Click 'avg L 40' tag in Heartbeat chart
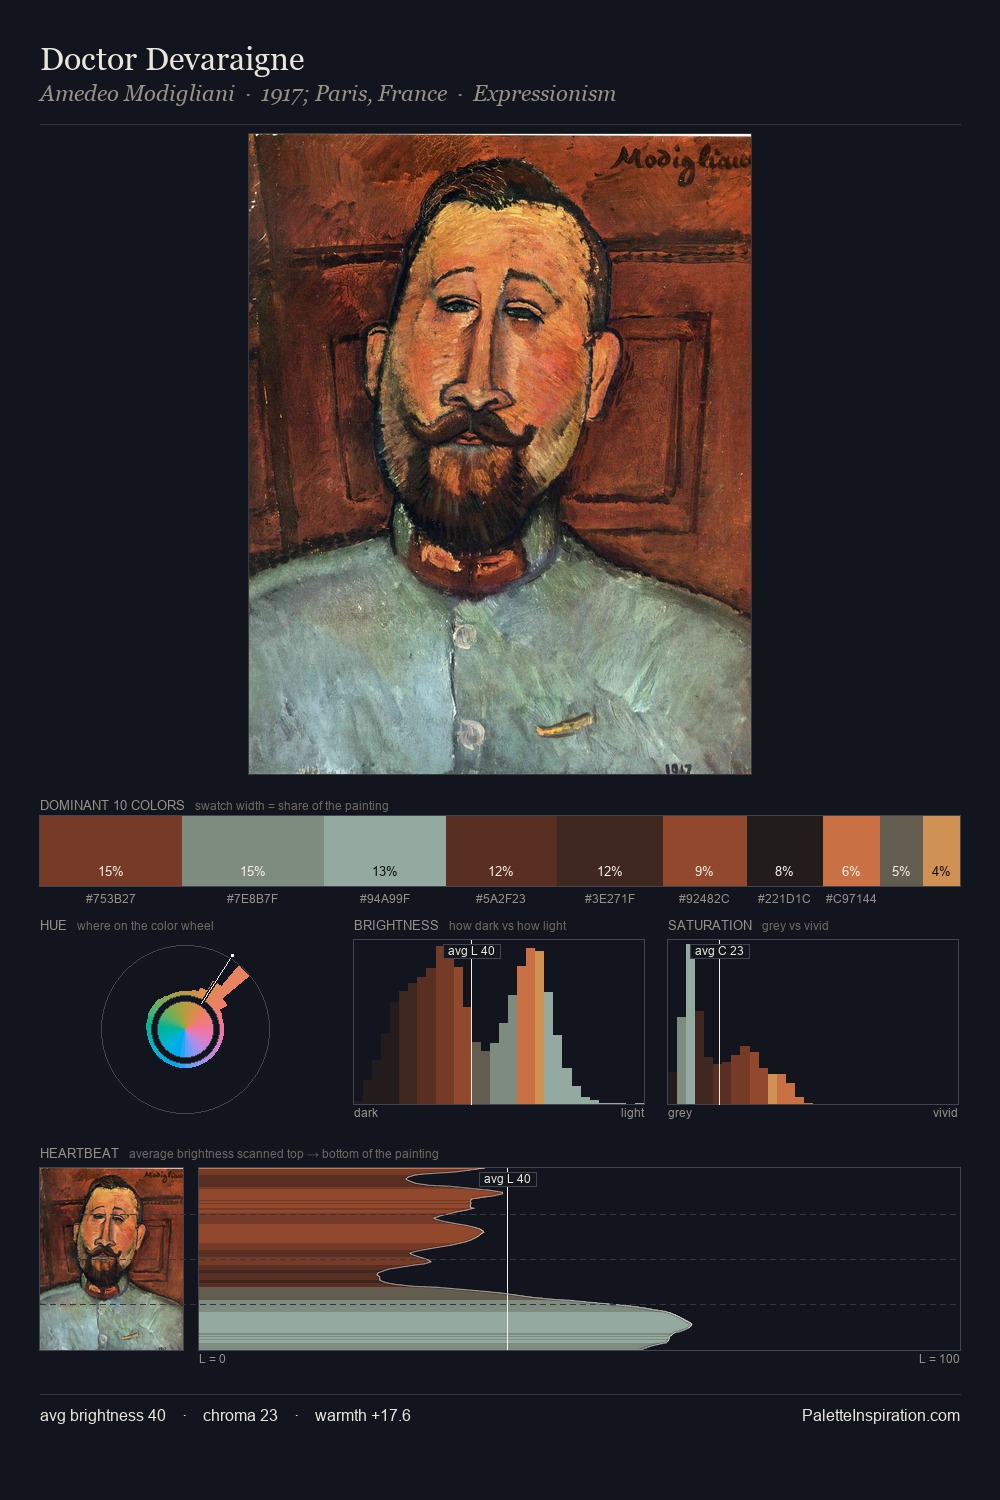 508,1179
